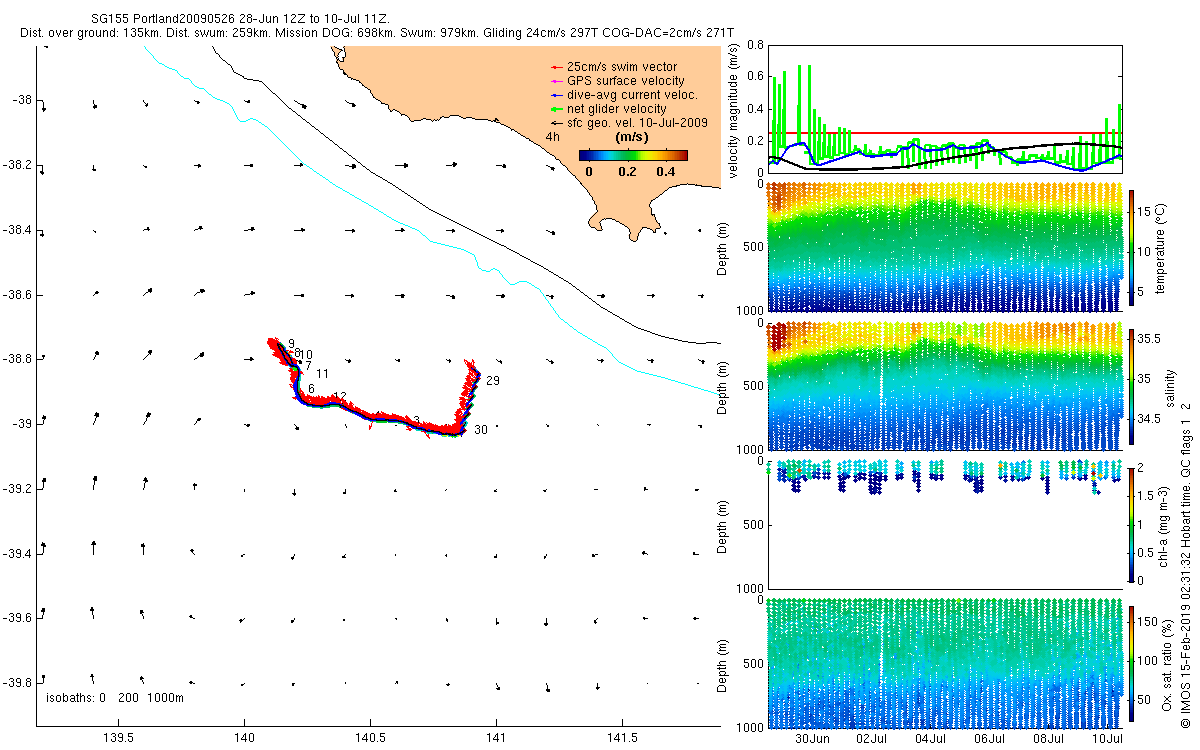This screenshot has width=1200, height=750.
Task: Click the Ox. sat. ratio (%) colorbar
Action: point(1133,663)
